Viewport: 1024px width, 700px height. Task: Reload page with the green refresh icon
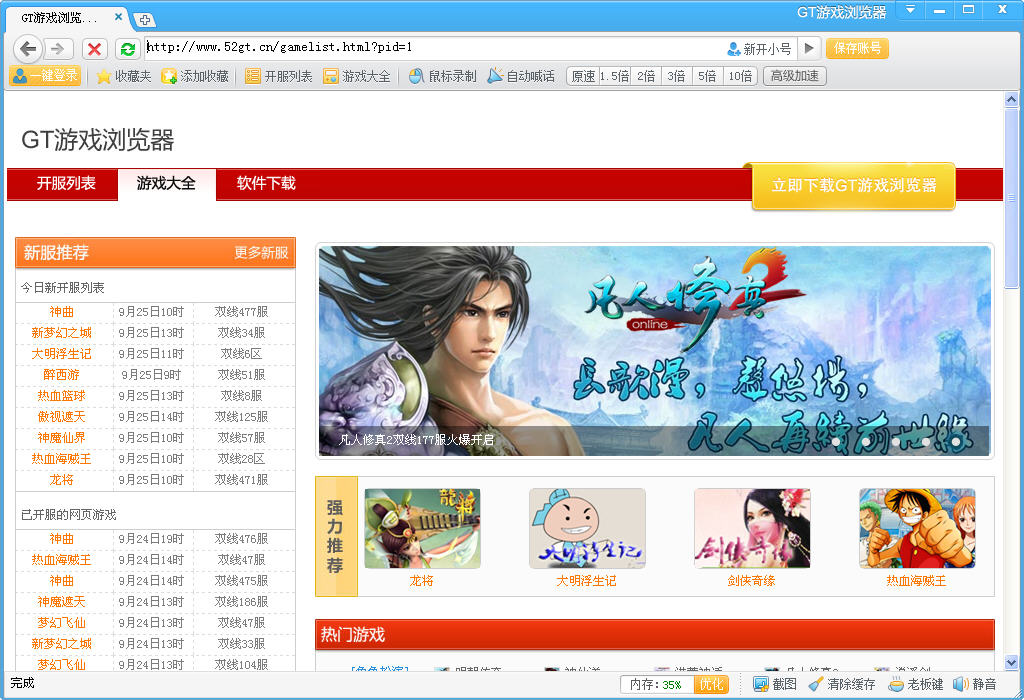pyautogui.click(x=128, y=49)
